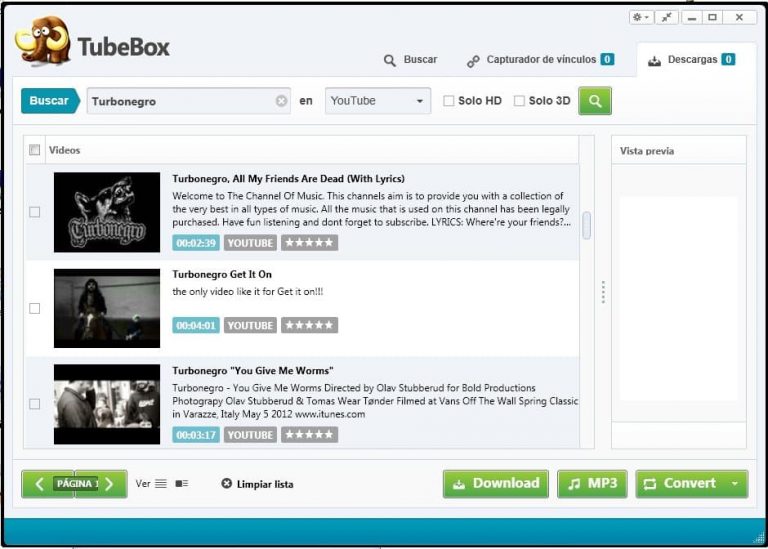The image size is (768, 549).
Task: Click the preview panel splitter handle
Action: click(603, 292)
